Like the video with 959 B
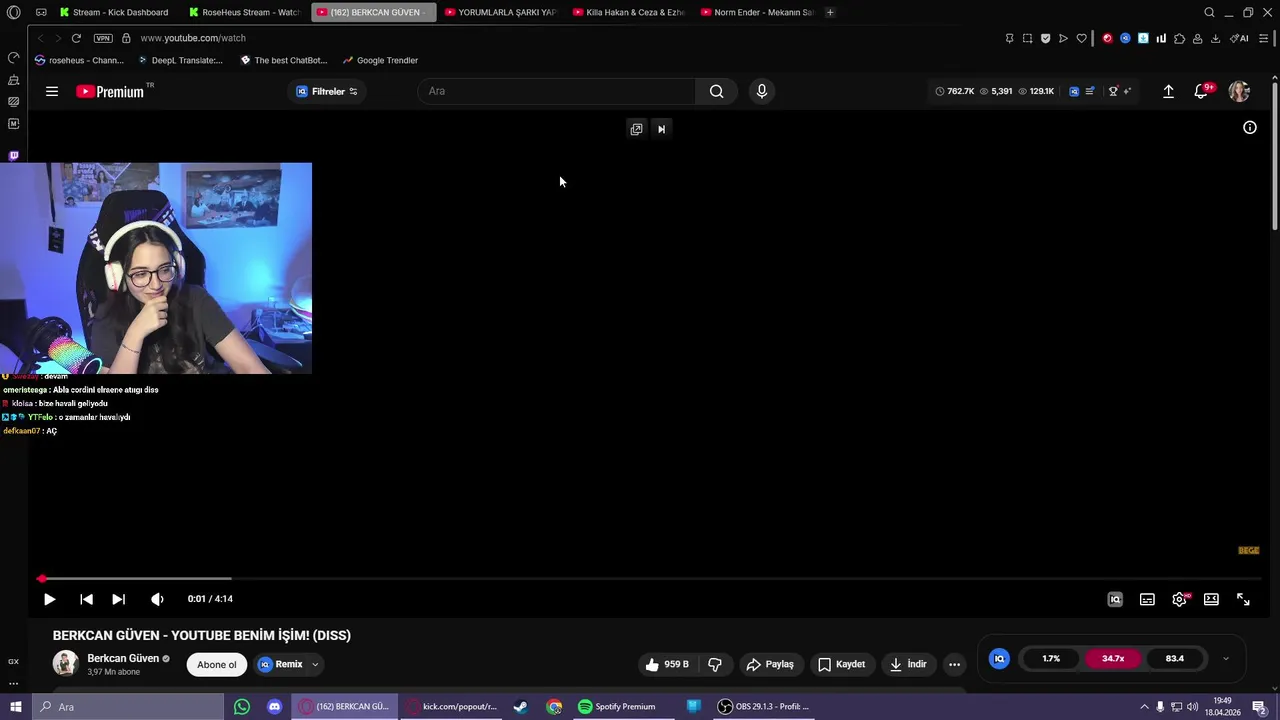This screenshot has height=720, width=1280. coord(666,664)
